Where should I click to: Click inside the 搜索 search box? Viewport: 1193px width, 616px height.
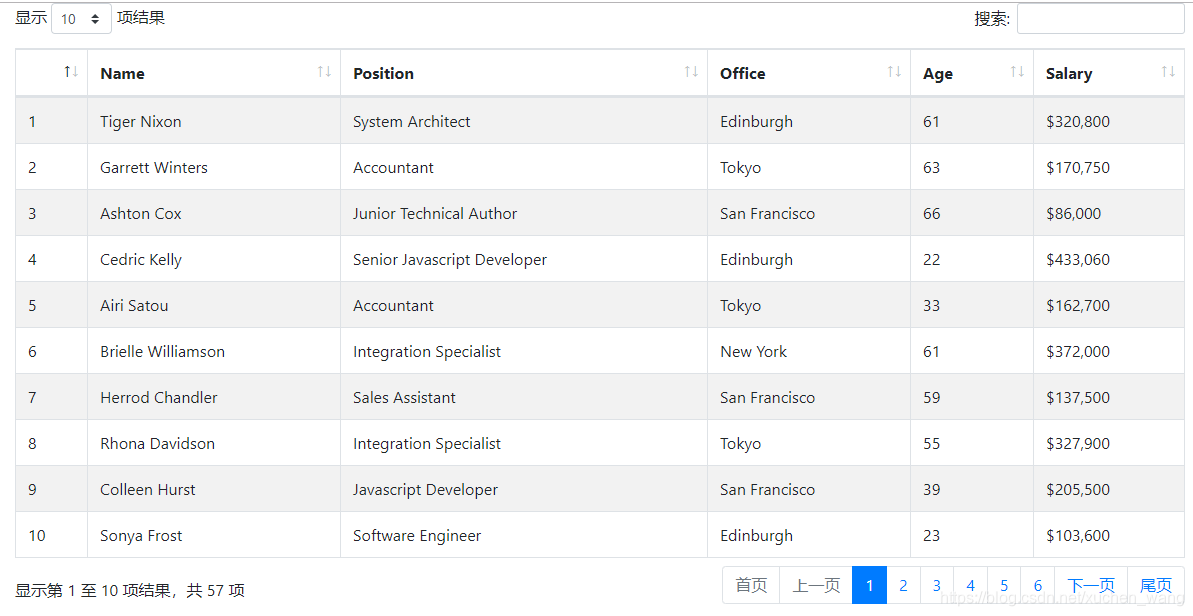tap(1100, 18)
